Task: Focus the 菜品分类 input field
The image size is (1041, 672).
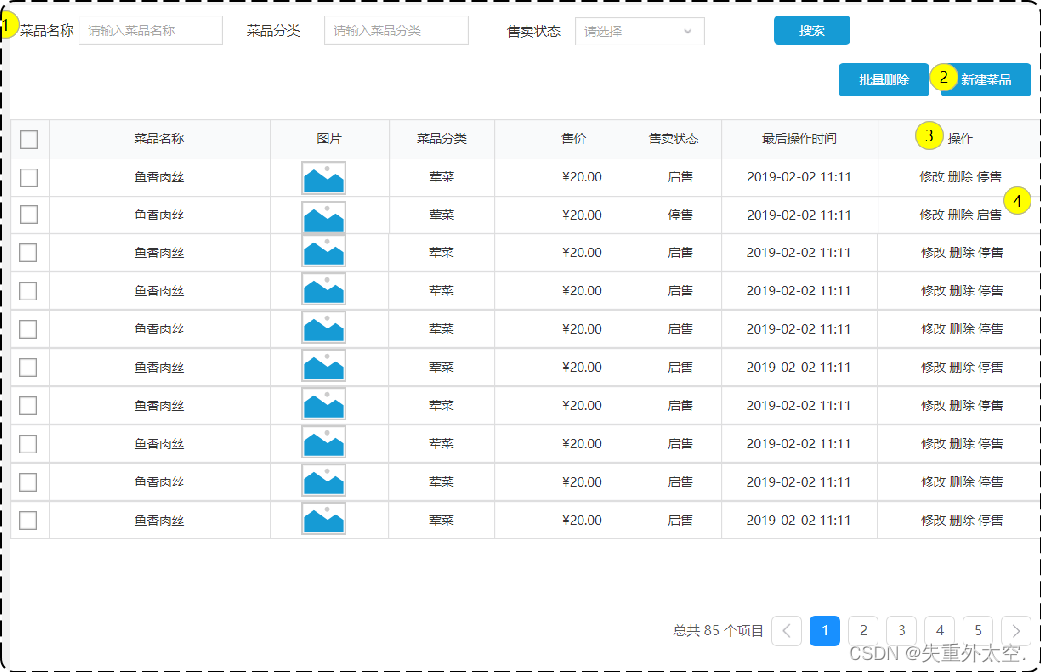Action: coord(396,31)
